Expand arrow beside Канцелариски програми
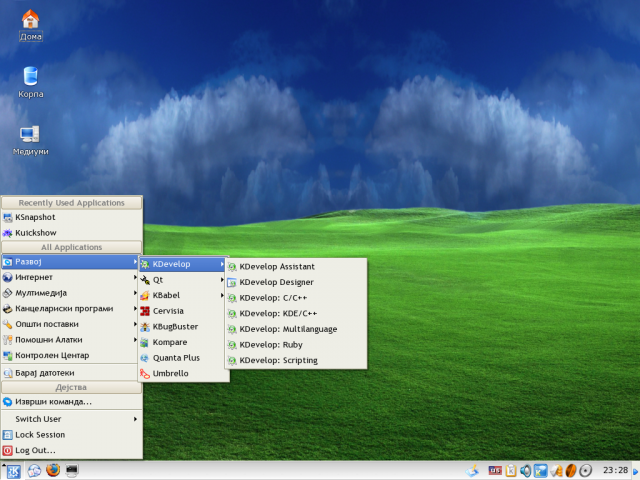The height and width of the screenshot is (480, 640). point(135,308)
